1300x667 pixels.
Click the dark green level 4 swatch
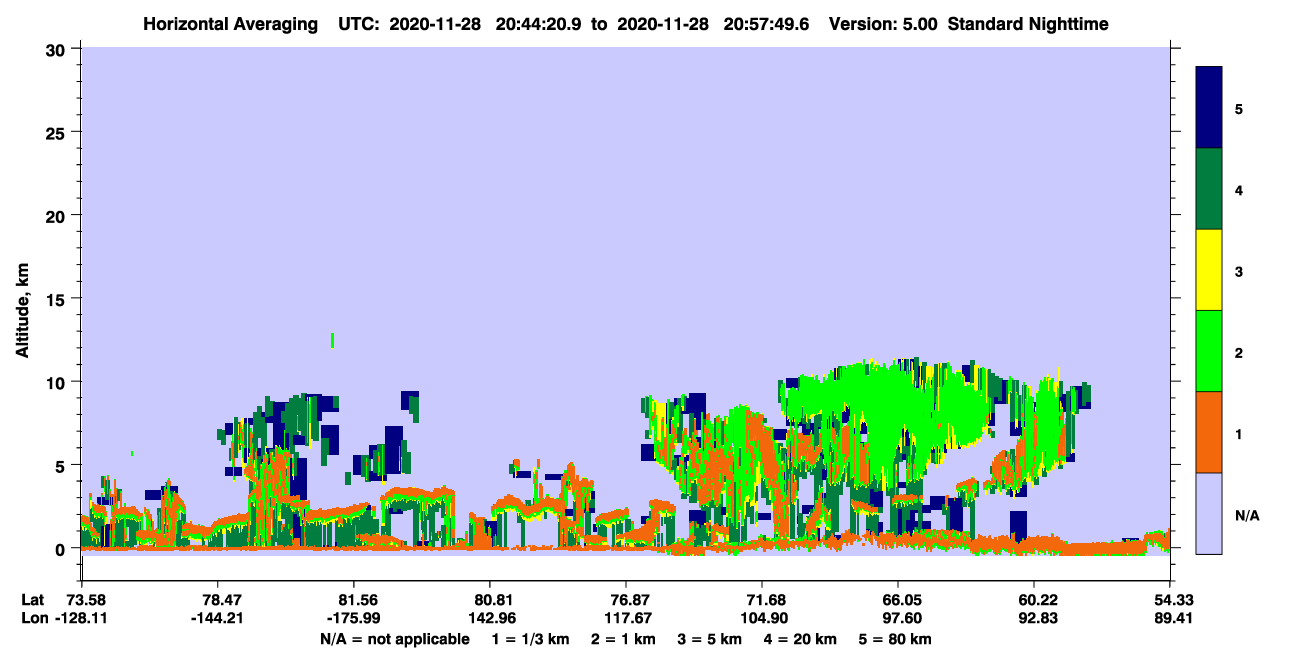[1209, 189]
